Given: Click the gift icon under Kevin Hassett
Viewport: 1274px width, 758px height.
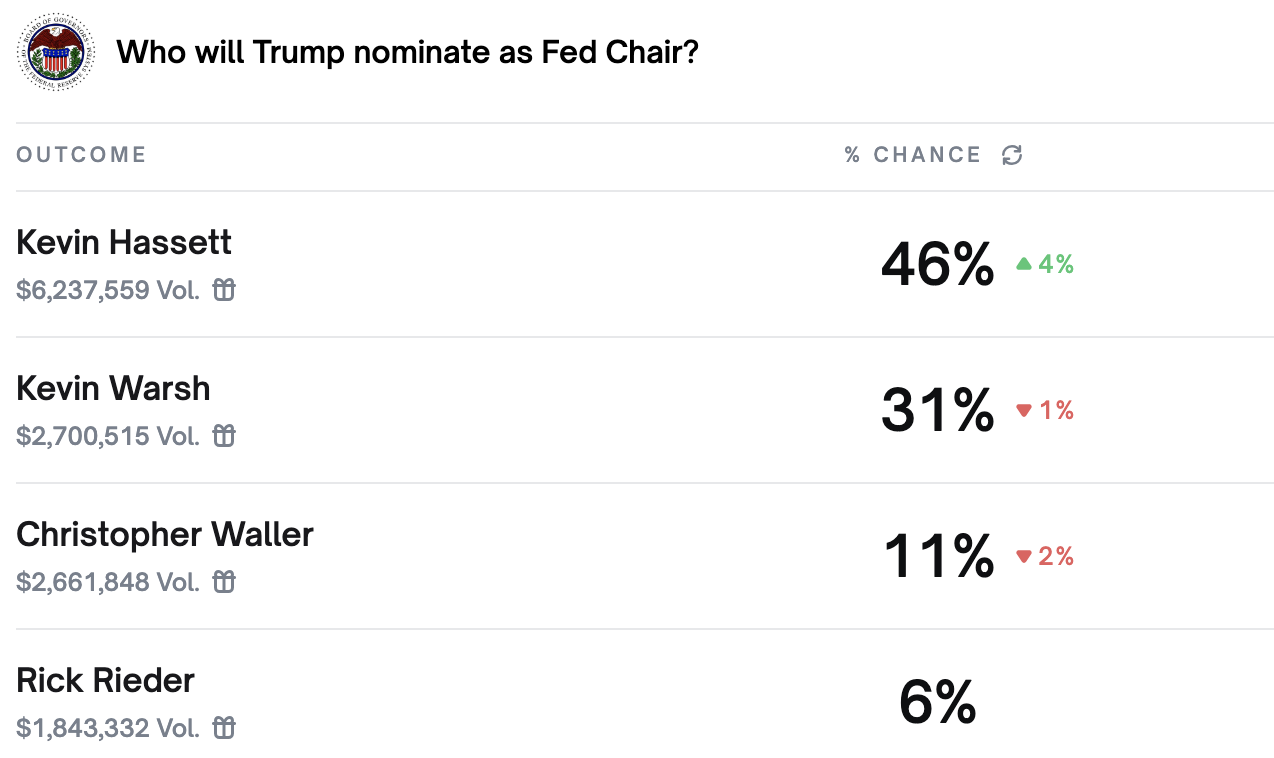Looking at the screenshot, I should [x=225, y=290].
